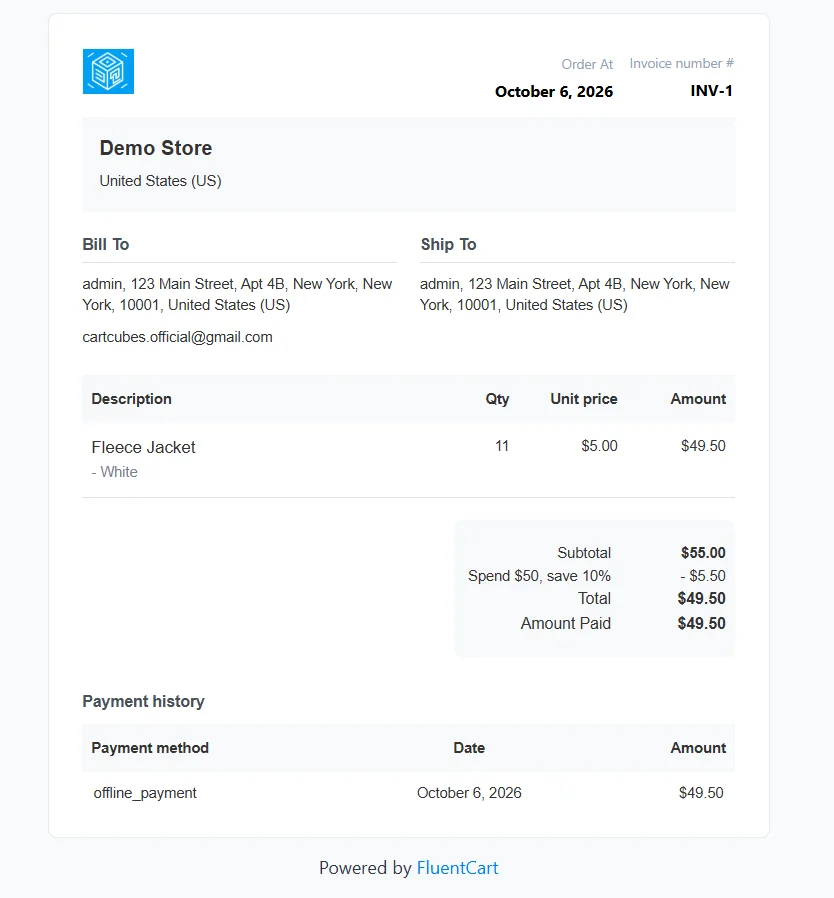Viewport: 834px width, 898px height.
Task: Select payment history amount $49.50
Action: (x=701, y=793)
